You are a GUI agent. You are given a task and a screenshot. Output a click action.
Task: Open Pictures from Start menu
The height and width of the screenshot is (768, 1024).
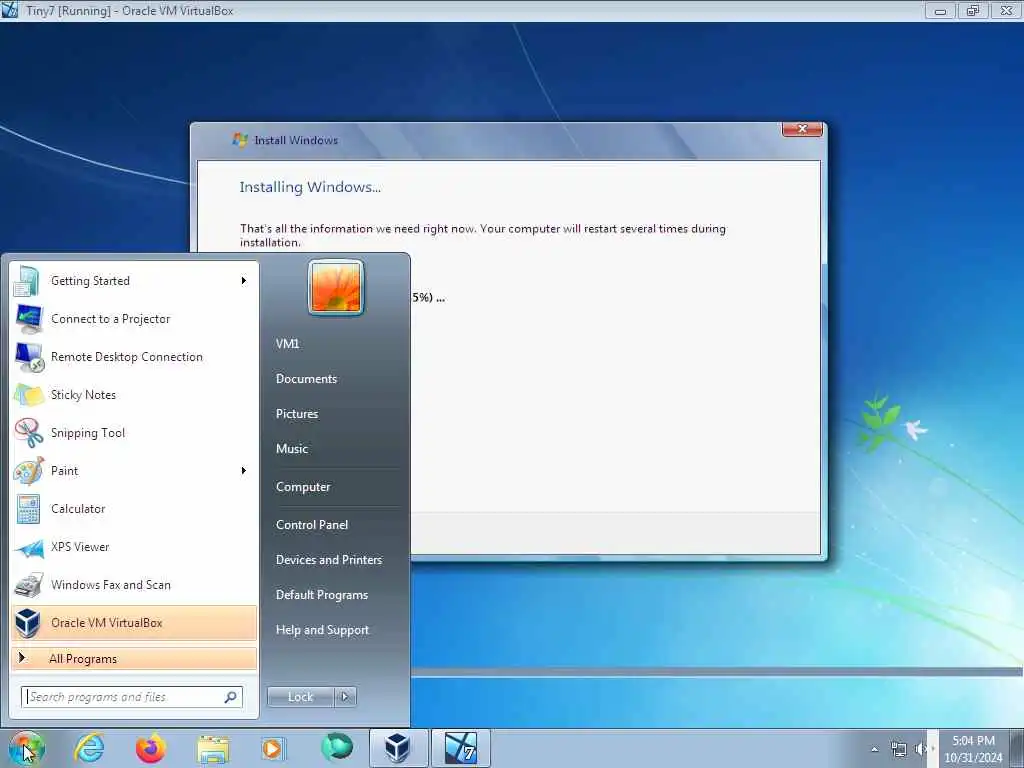297,414
